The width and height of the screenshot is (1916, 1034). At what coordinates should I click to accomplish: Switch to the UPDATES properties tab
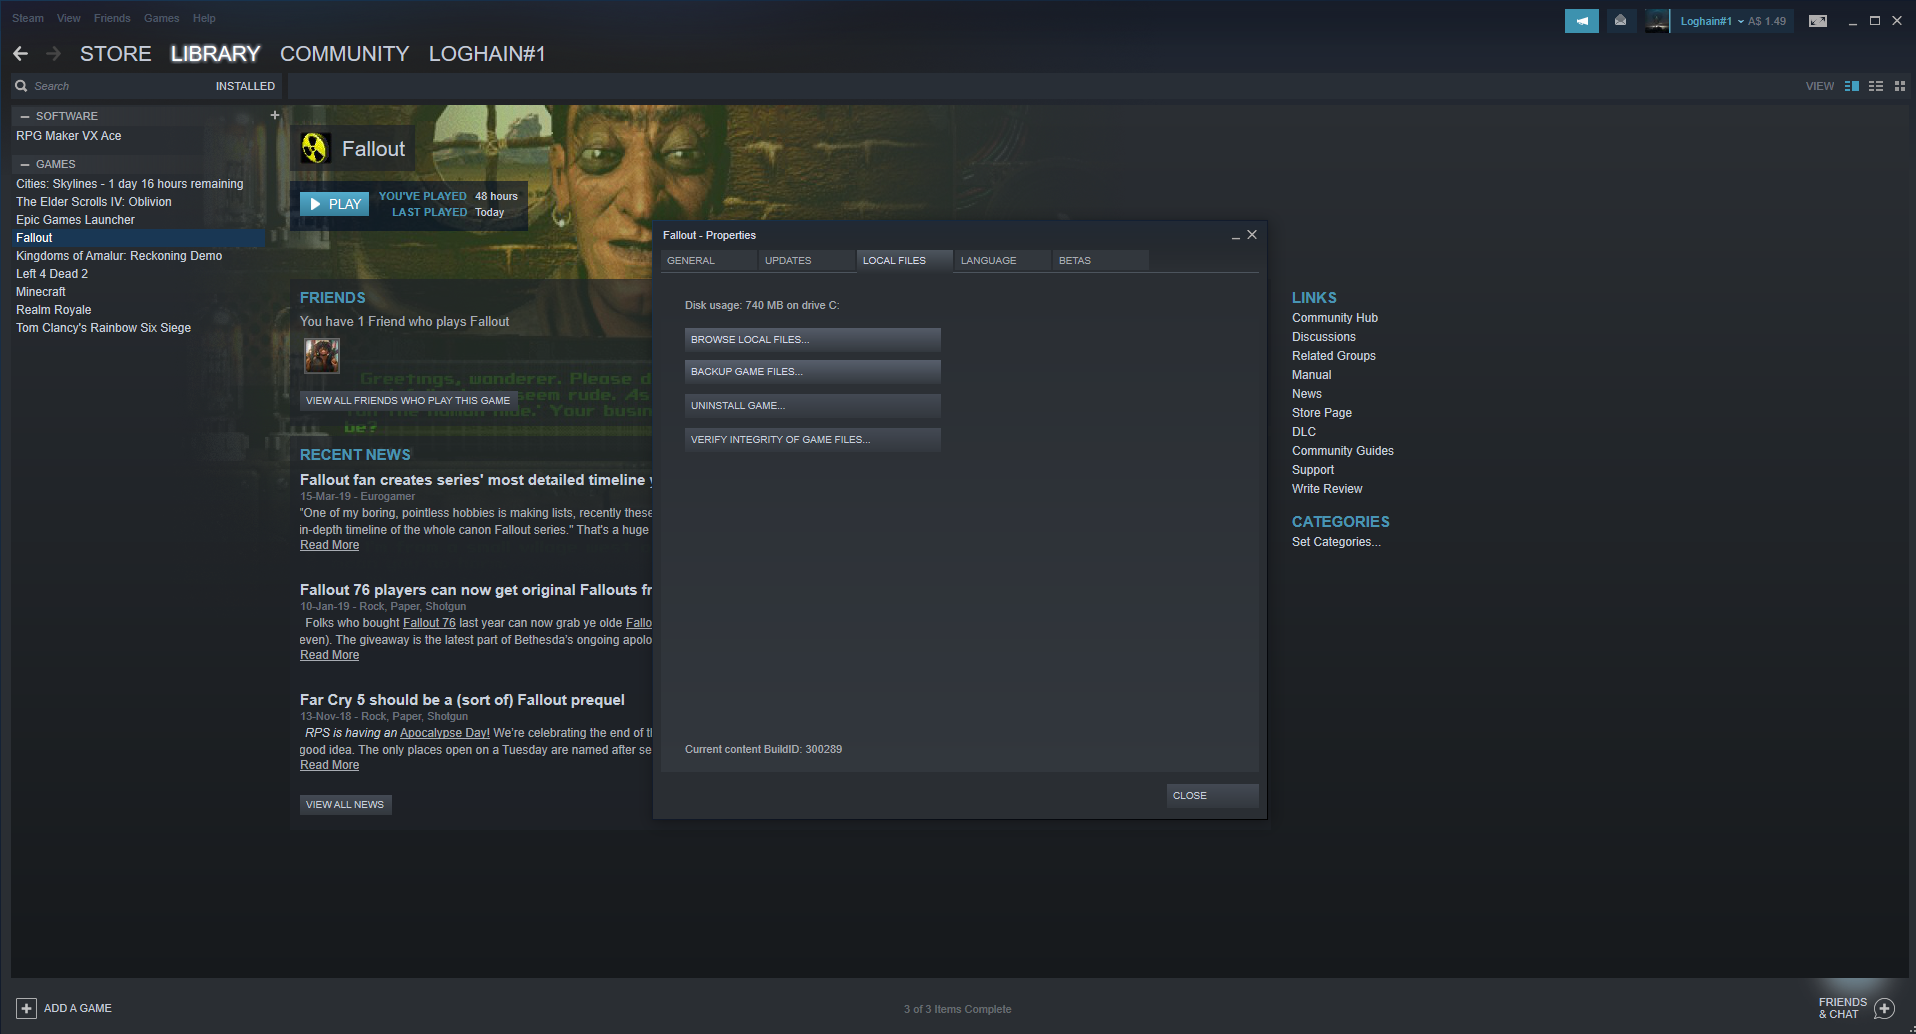tap(806, 261)
